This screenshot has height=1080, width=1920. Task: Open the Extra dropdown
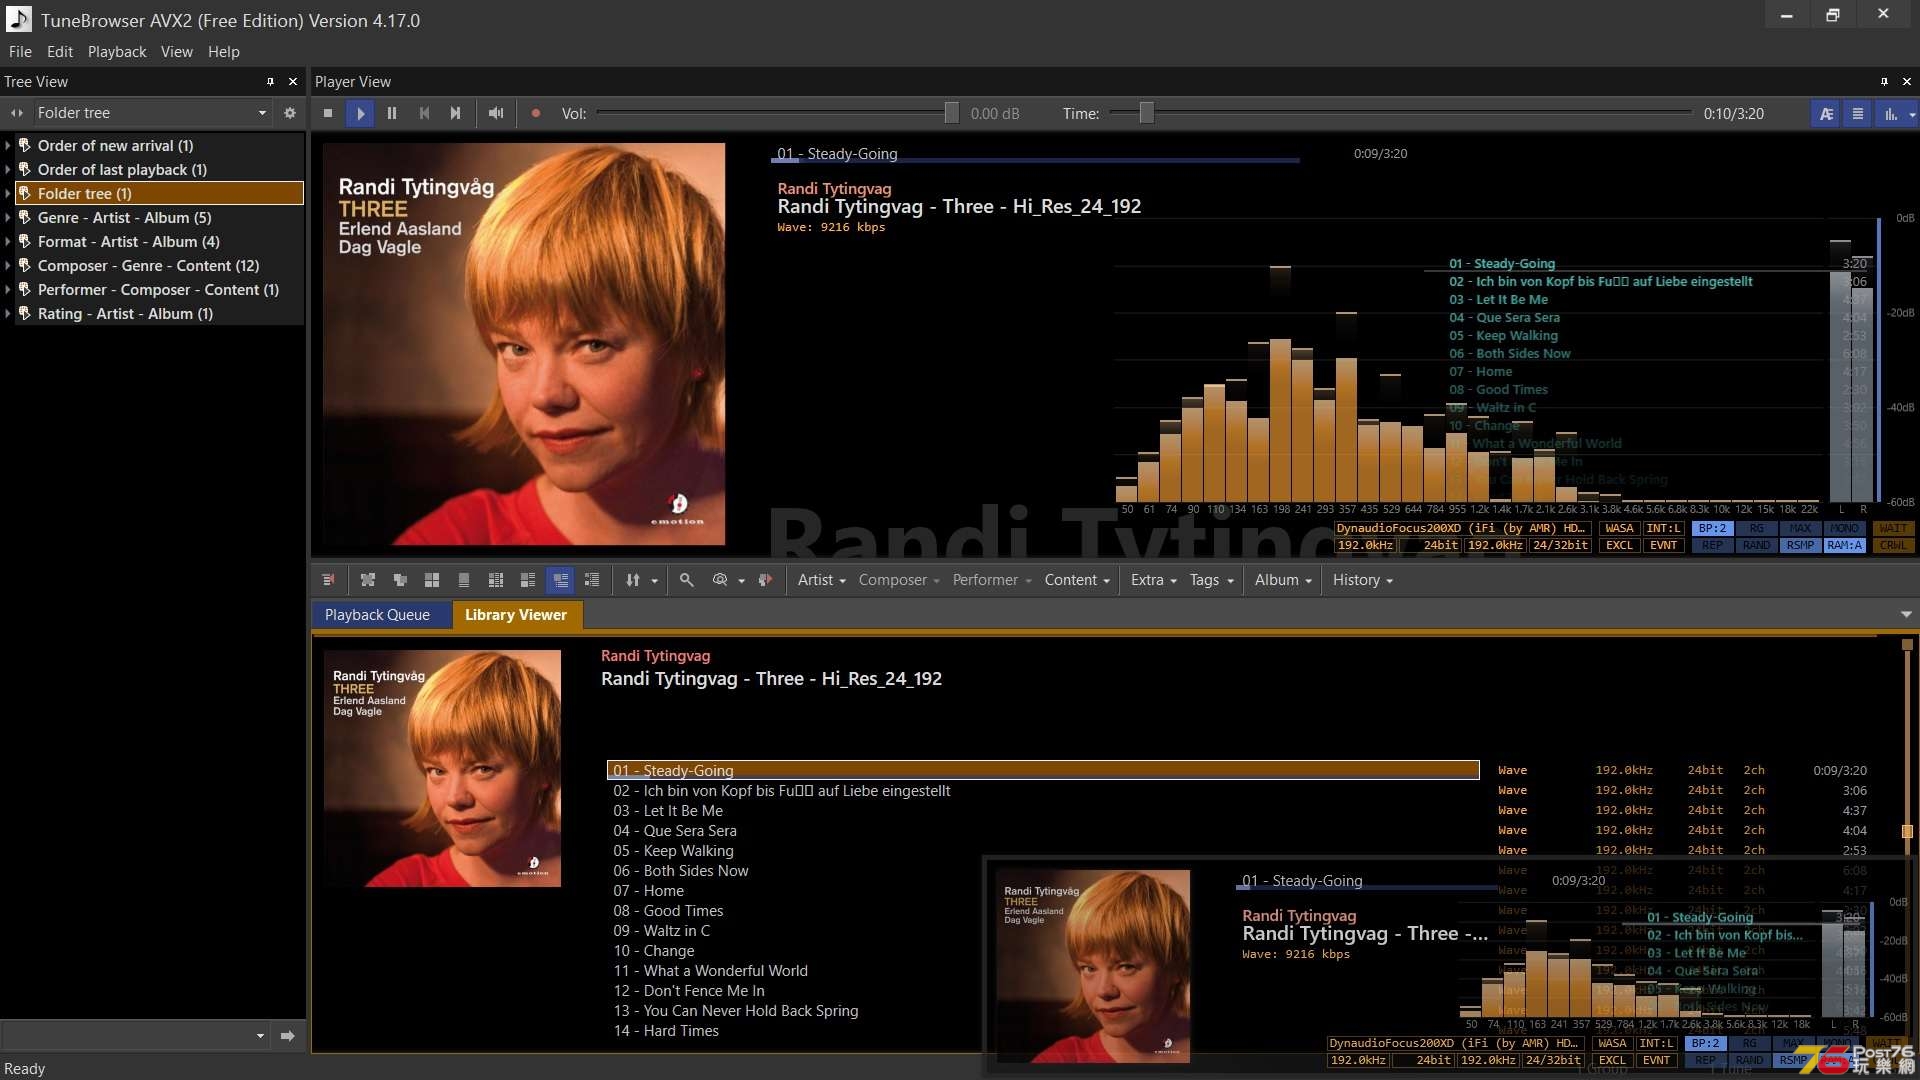pyautogui.click(x=1153, y=580)
